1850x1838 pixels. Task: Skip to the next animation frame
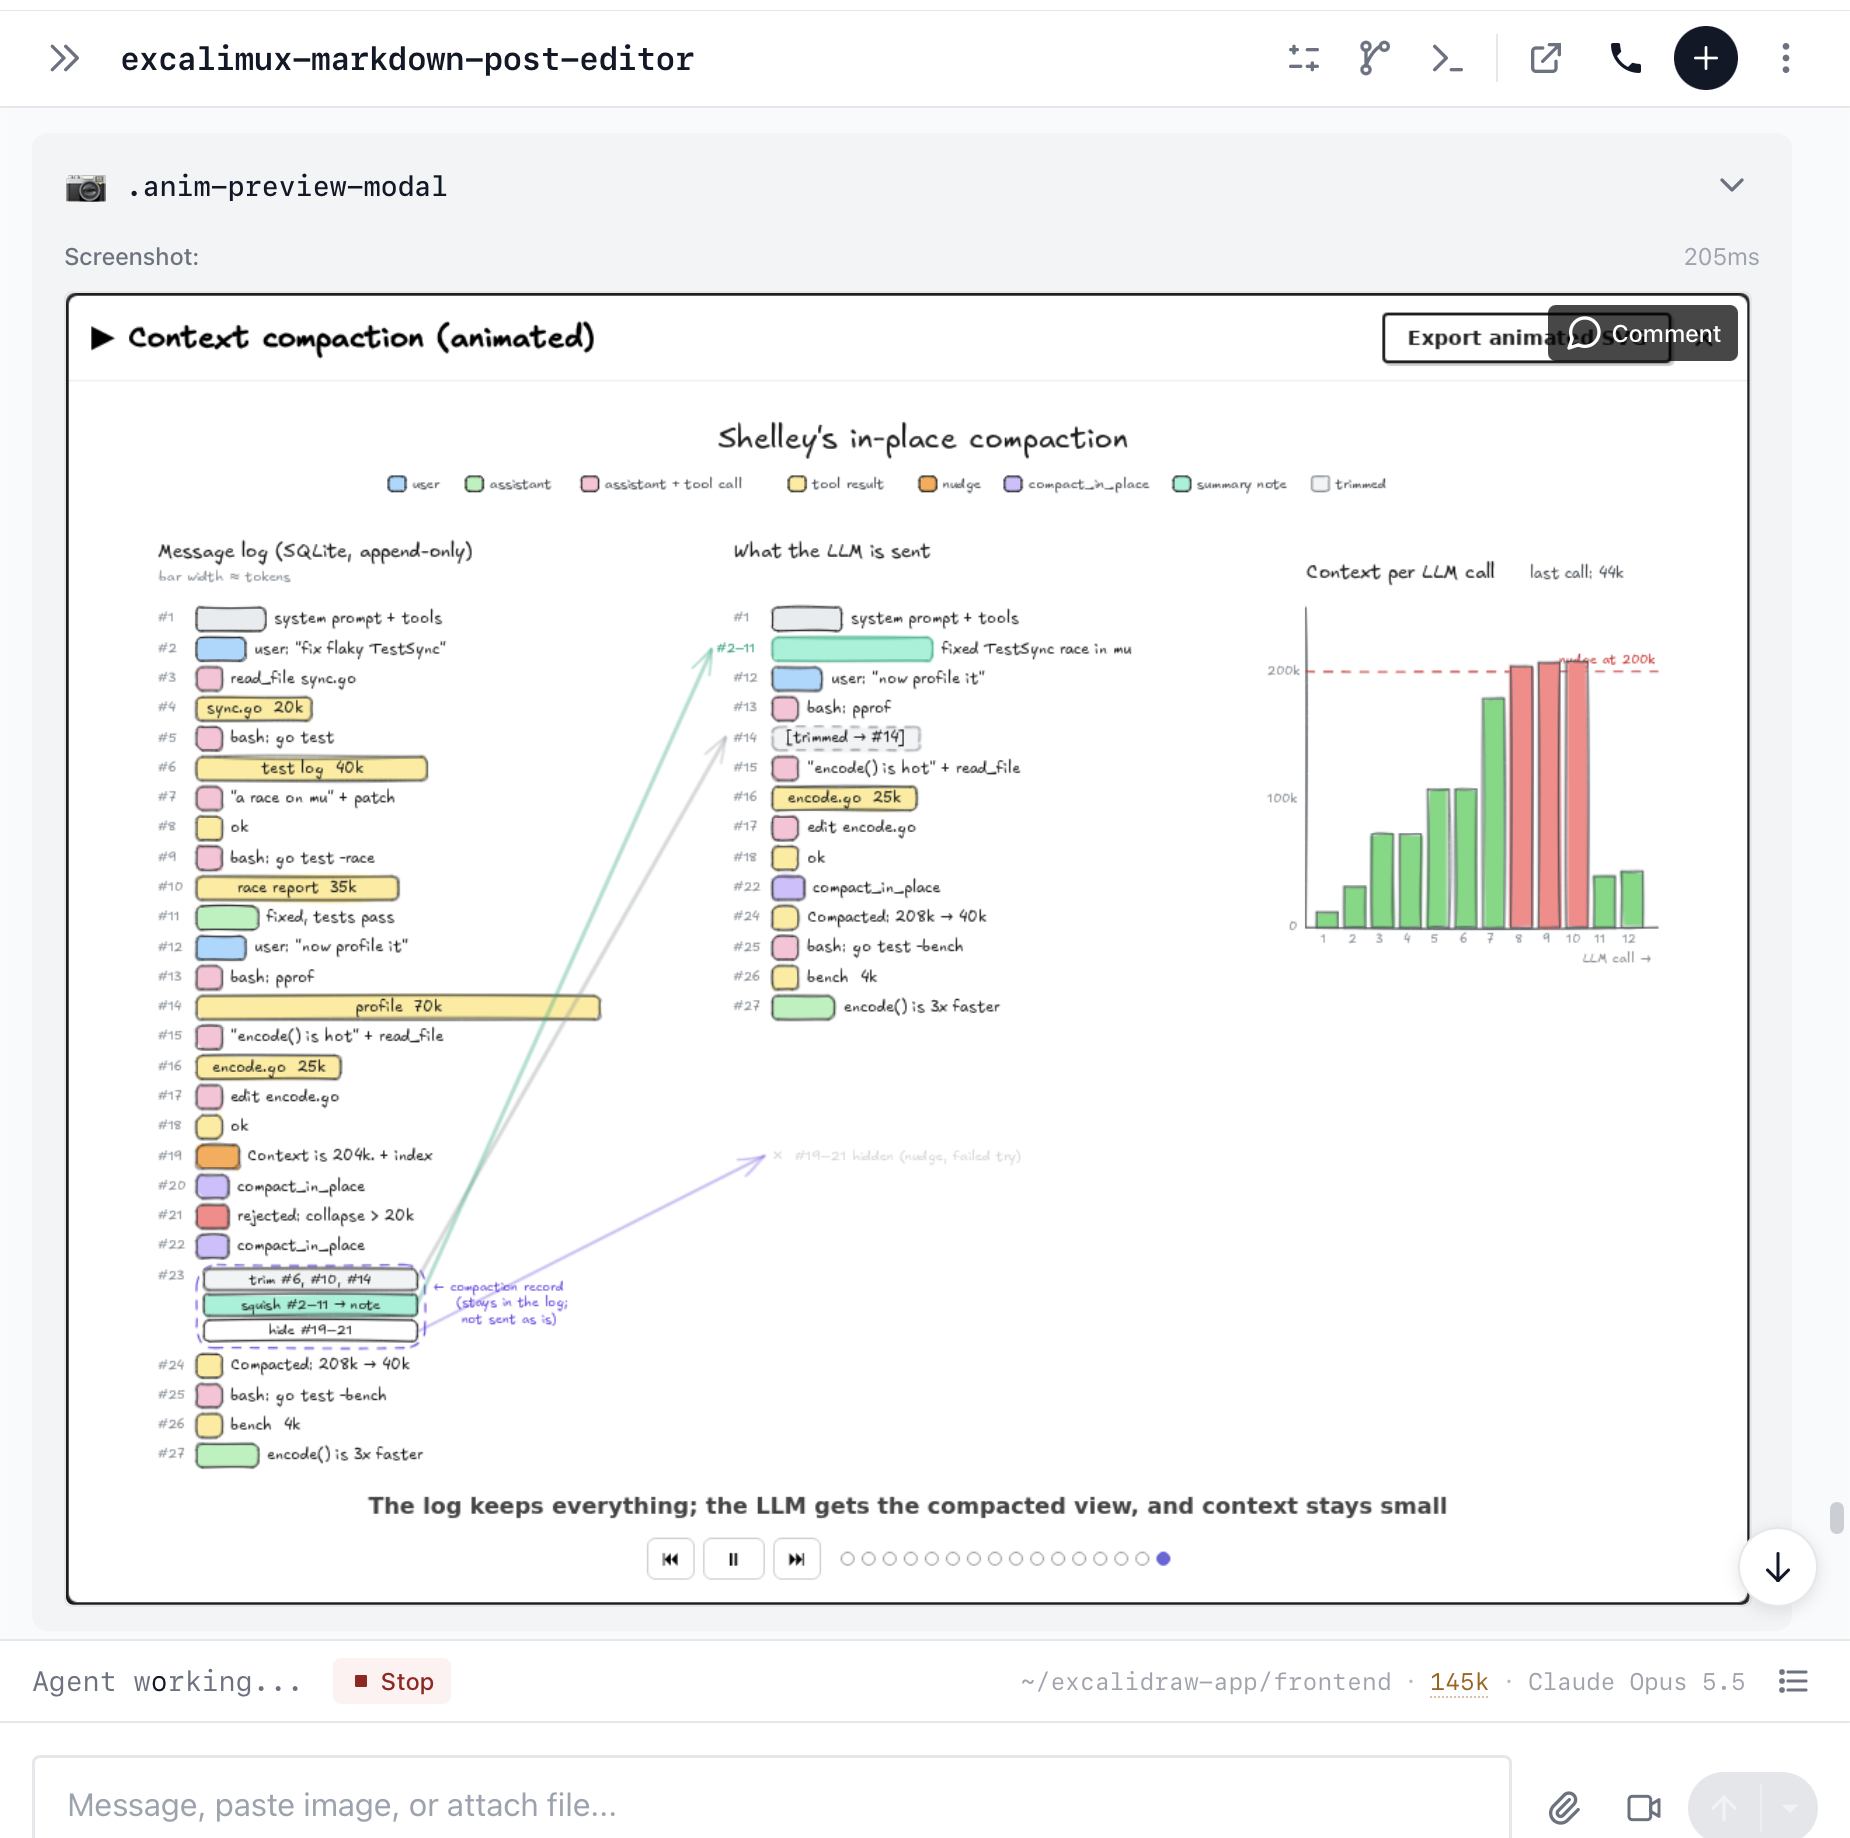pos(797,1559)
